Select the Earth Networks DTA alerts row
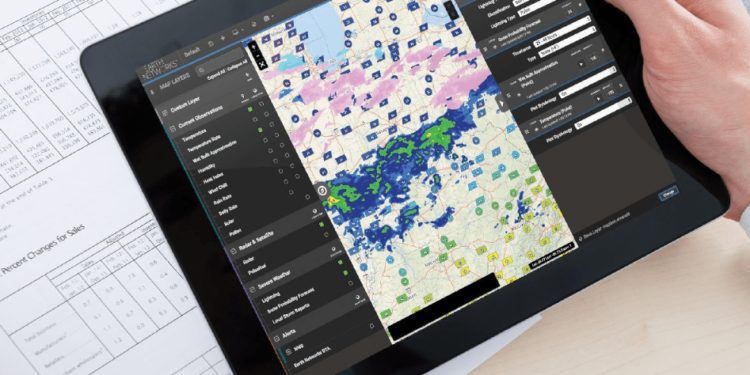This screenshot has width=750, height=375. click(312, 356)
